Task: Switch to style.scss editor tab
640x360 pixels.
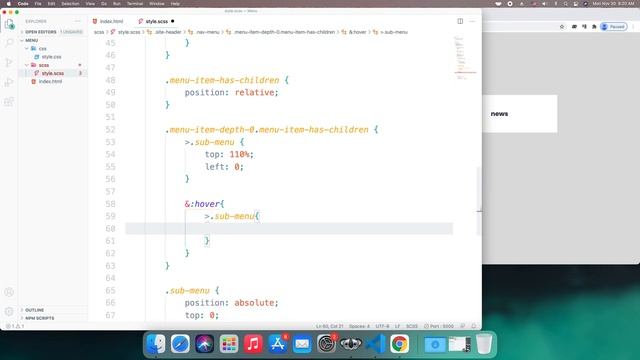Action: [x=156, y=21]
